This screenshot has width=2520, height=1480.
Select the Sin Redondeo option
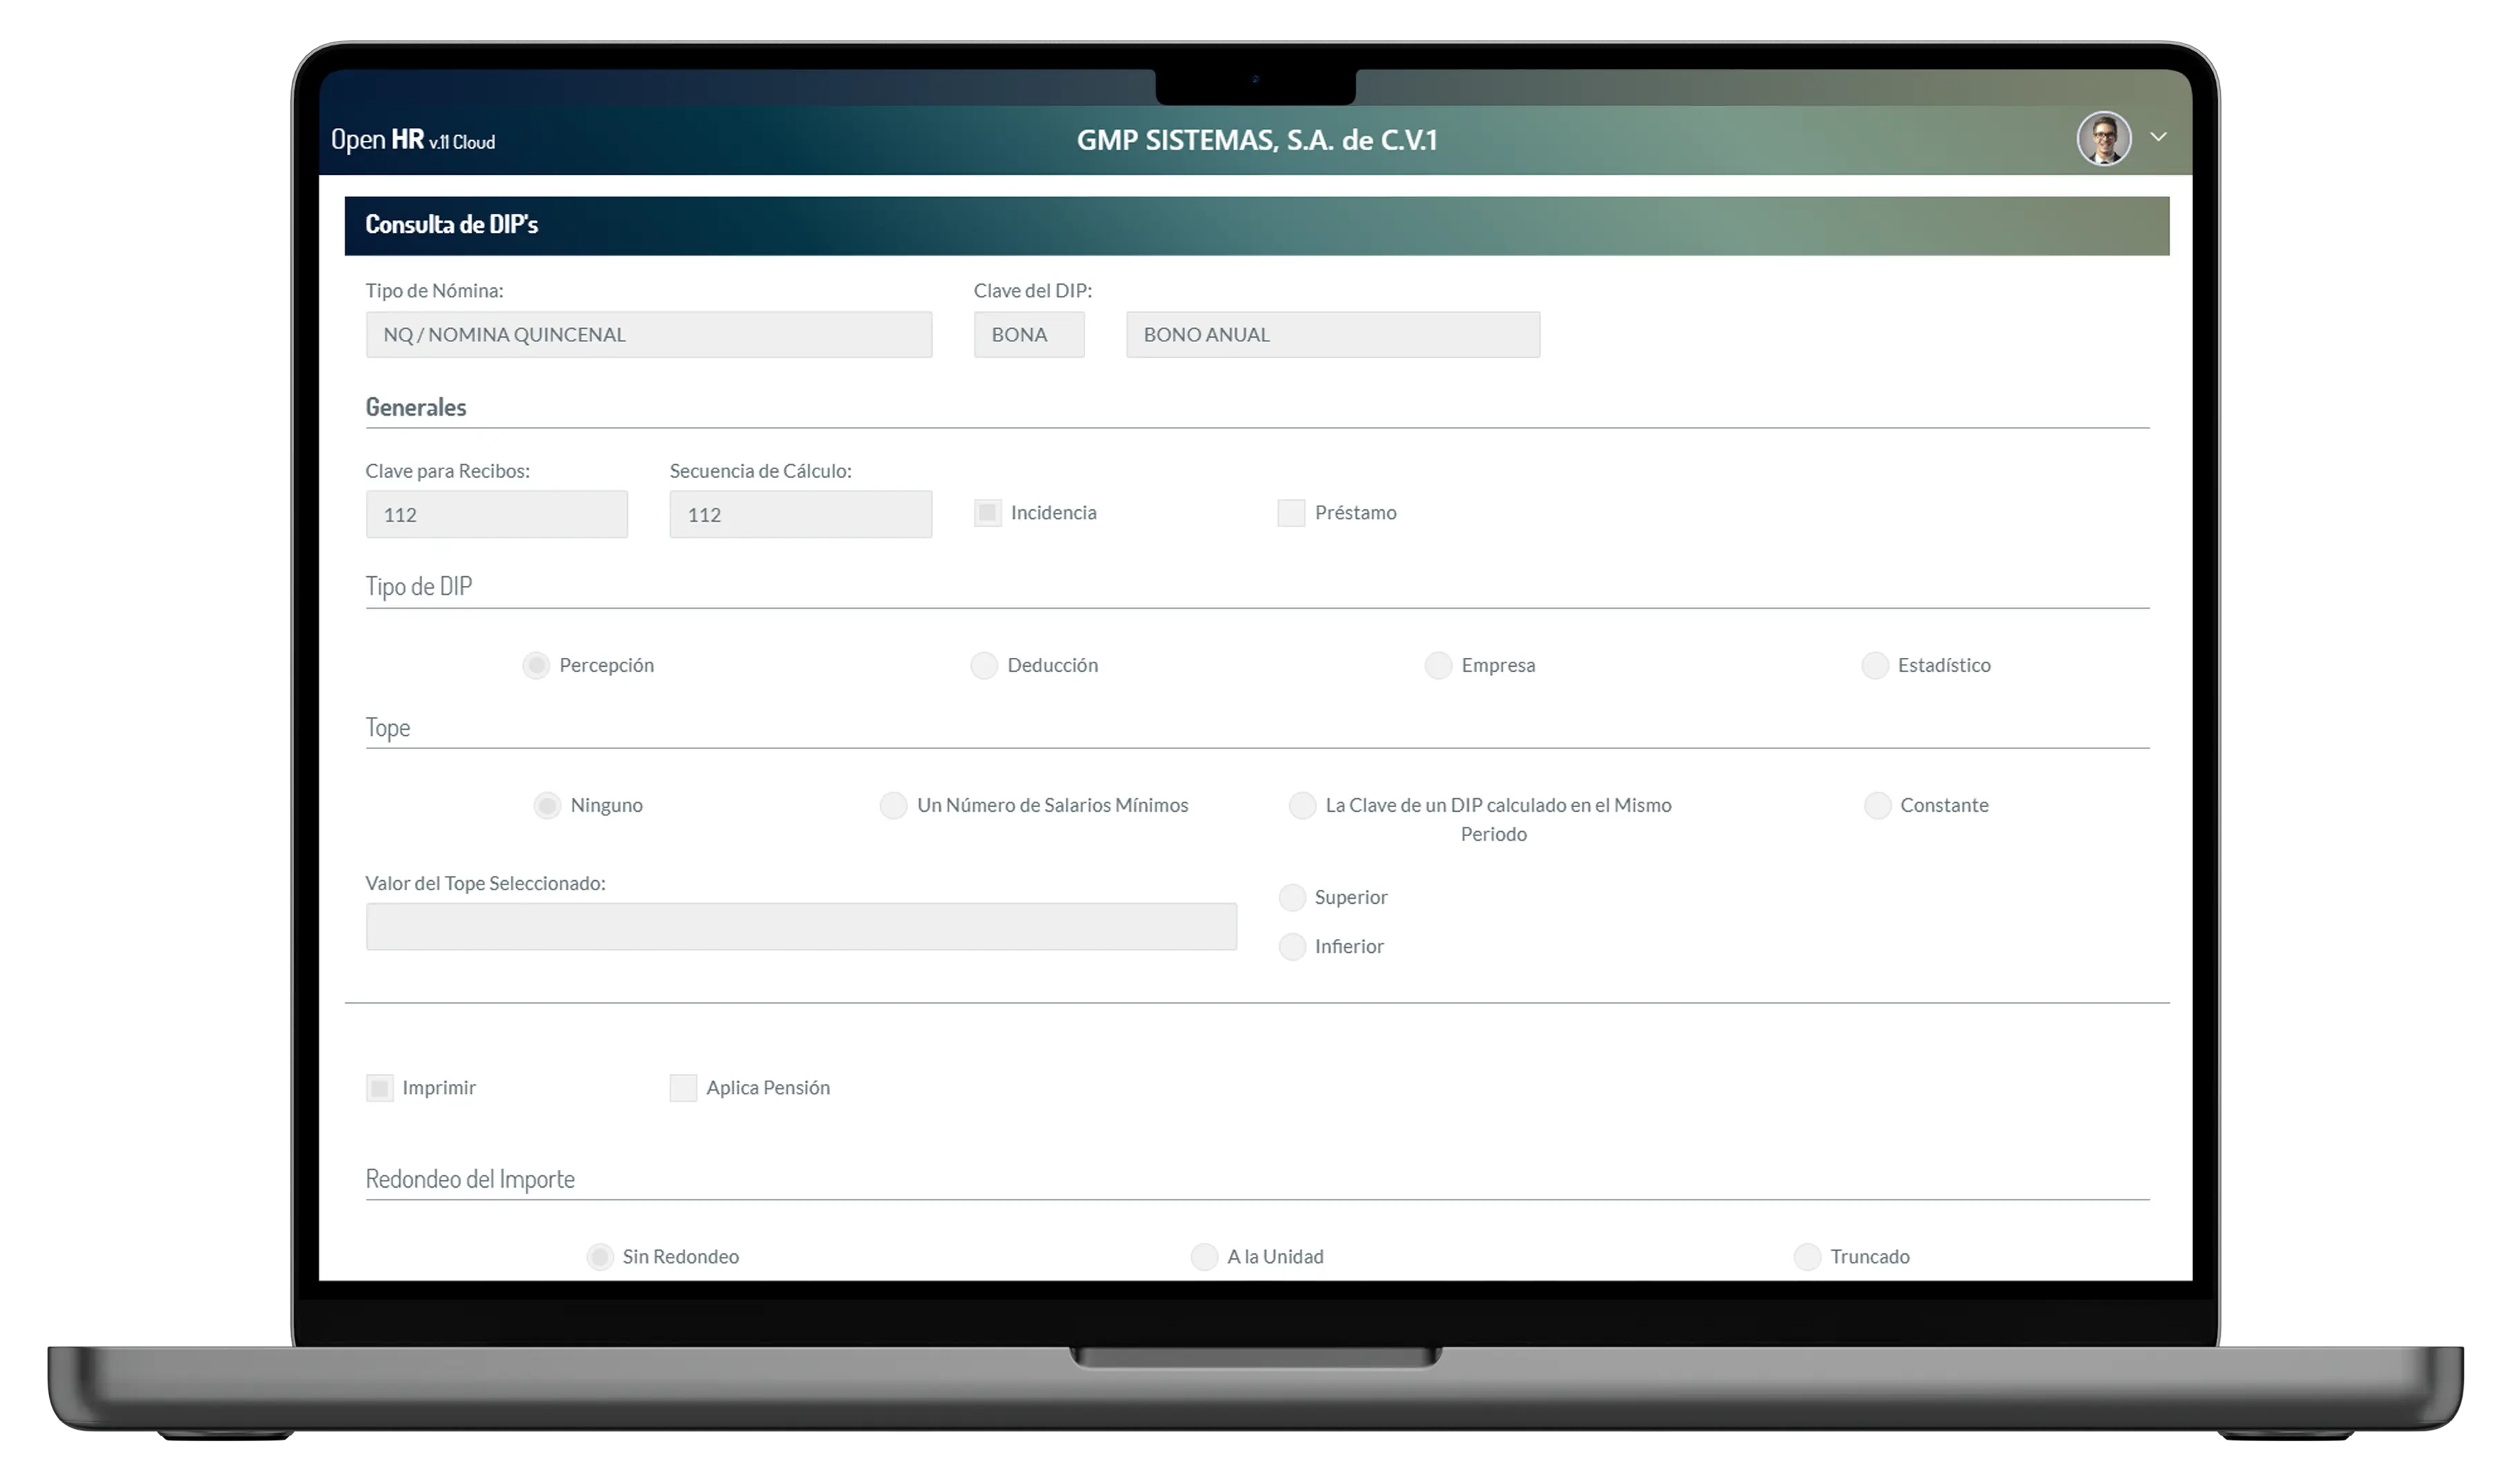pyautogui.click(x=596, y=1255)
